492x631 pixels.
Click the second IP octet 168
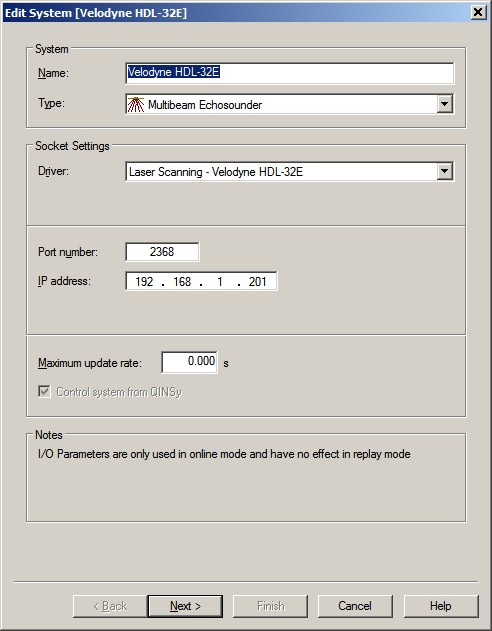click(182, 281)
